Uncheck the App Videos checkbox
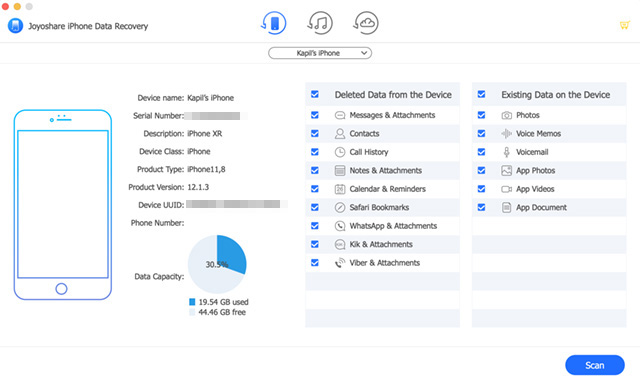This screenshot has width=640, height=382. (482, 189)
